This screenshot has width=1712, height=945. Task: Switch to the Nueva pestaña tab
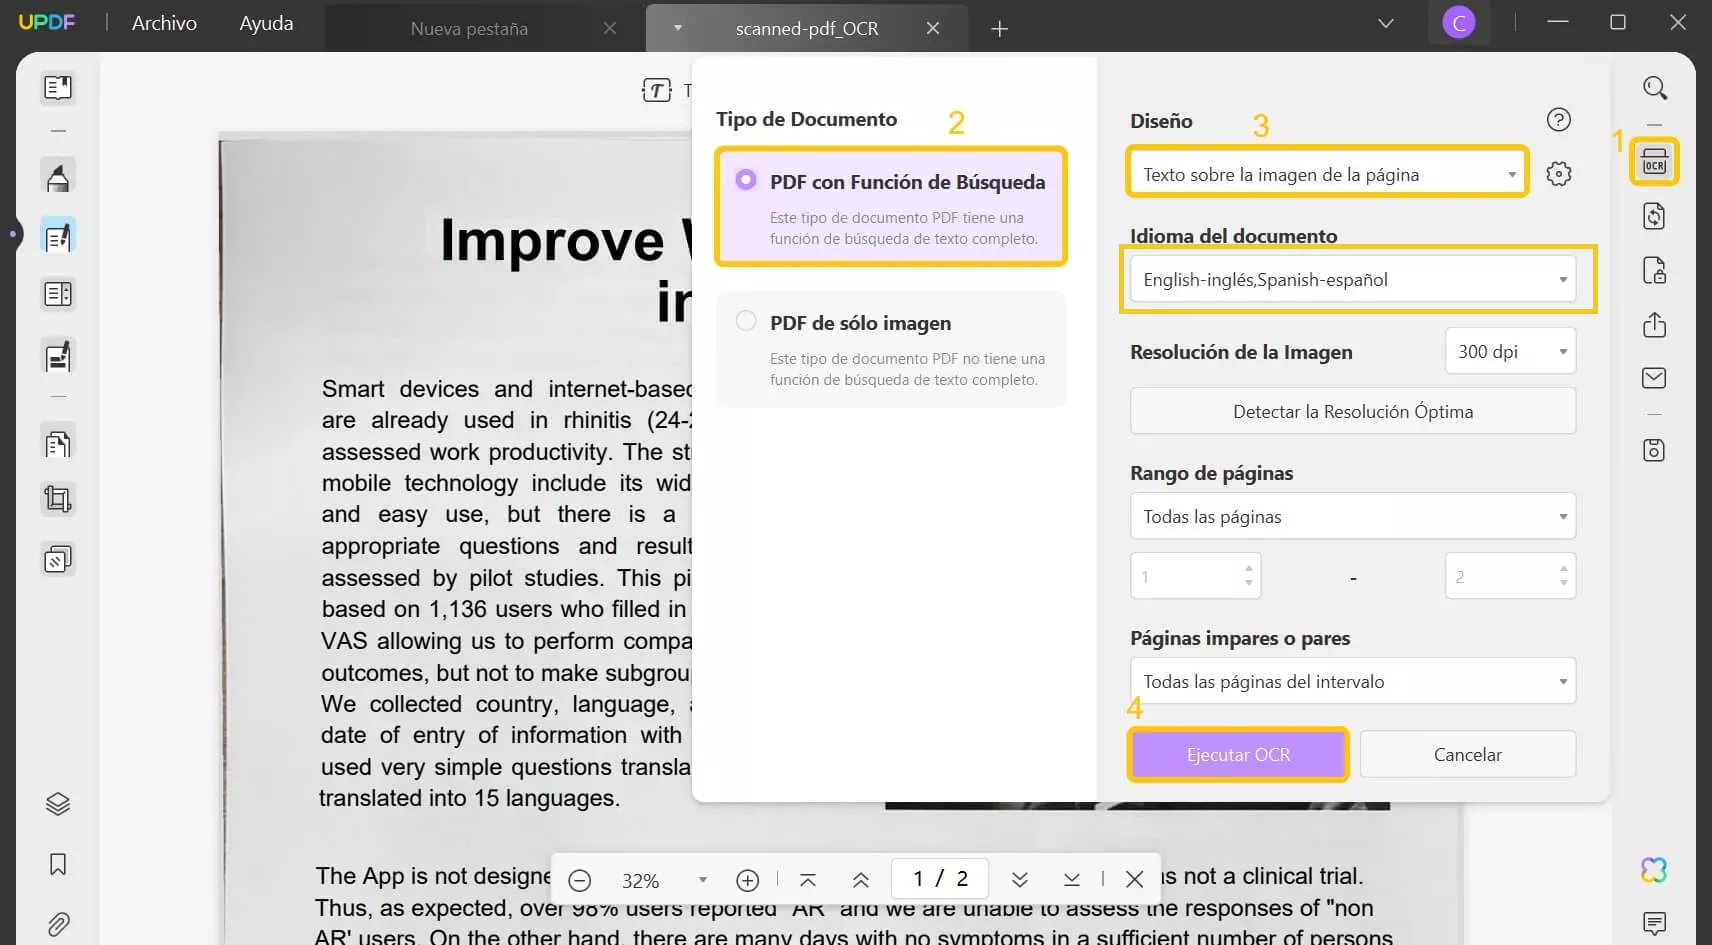[x=468, y=29]
